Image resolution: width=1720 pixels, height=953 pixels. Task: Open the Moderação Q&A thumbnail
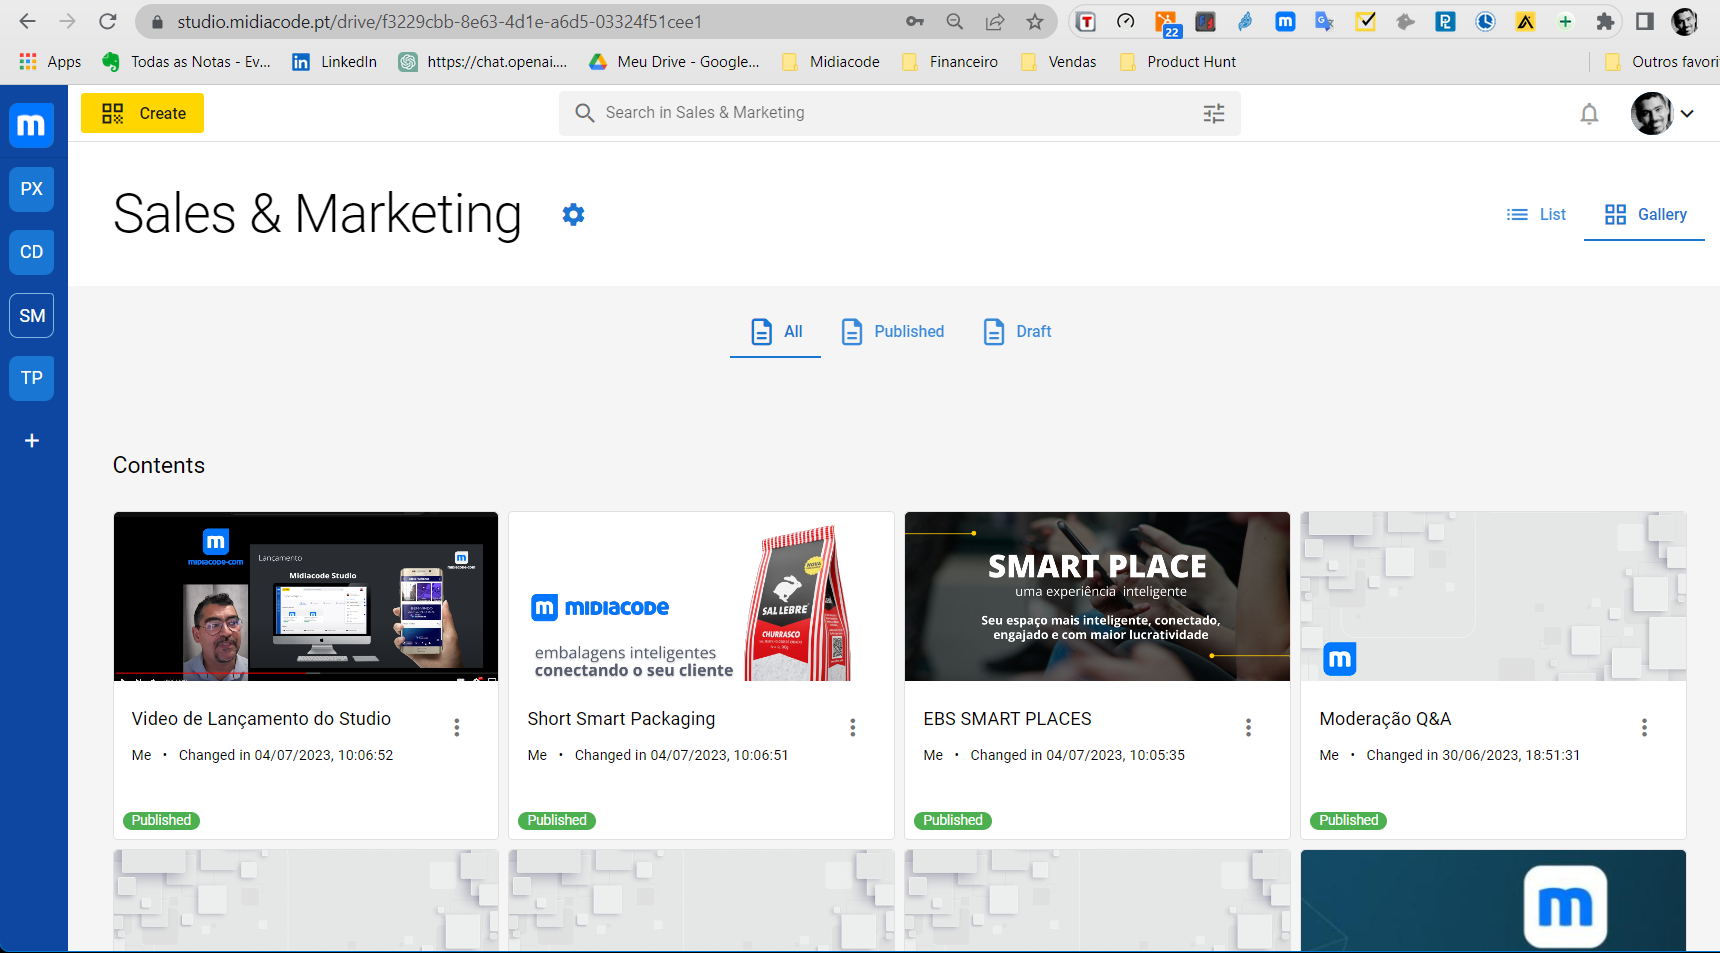tap(1493, 597)
